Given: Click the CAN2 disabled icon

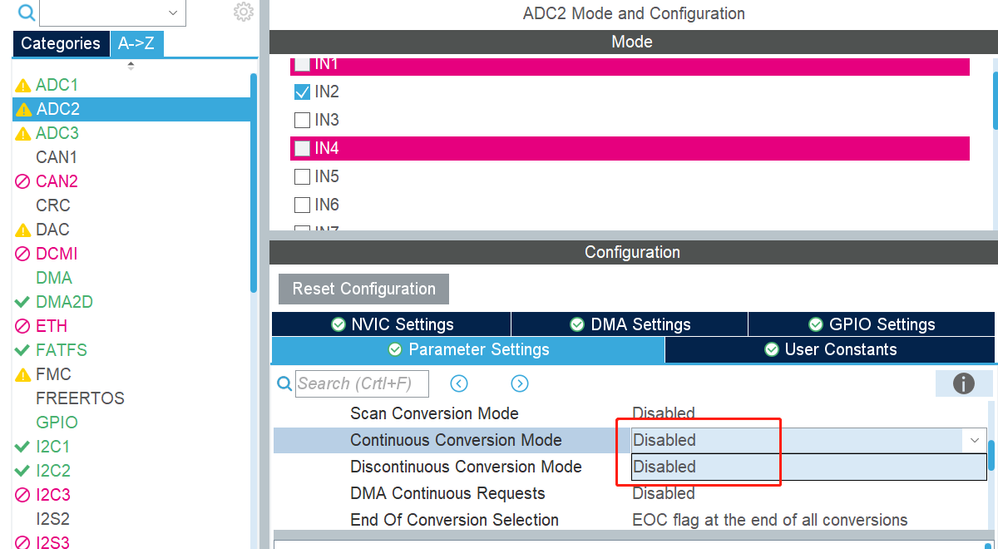Looking at the screenshot, I should coord(22,181).
